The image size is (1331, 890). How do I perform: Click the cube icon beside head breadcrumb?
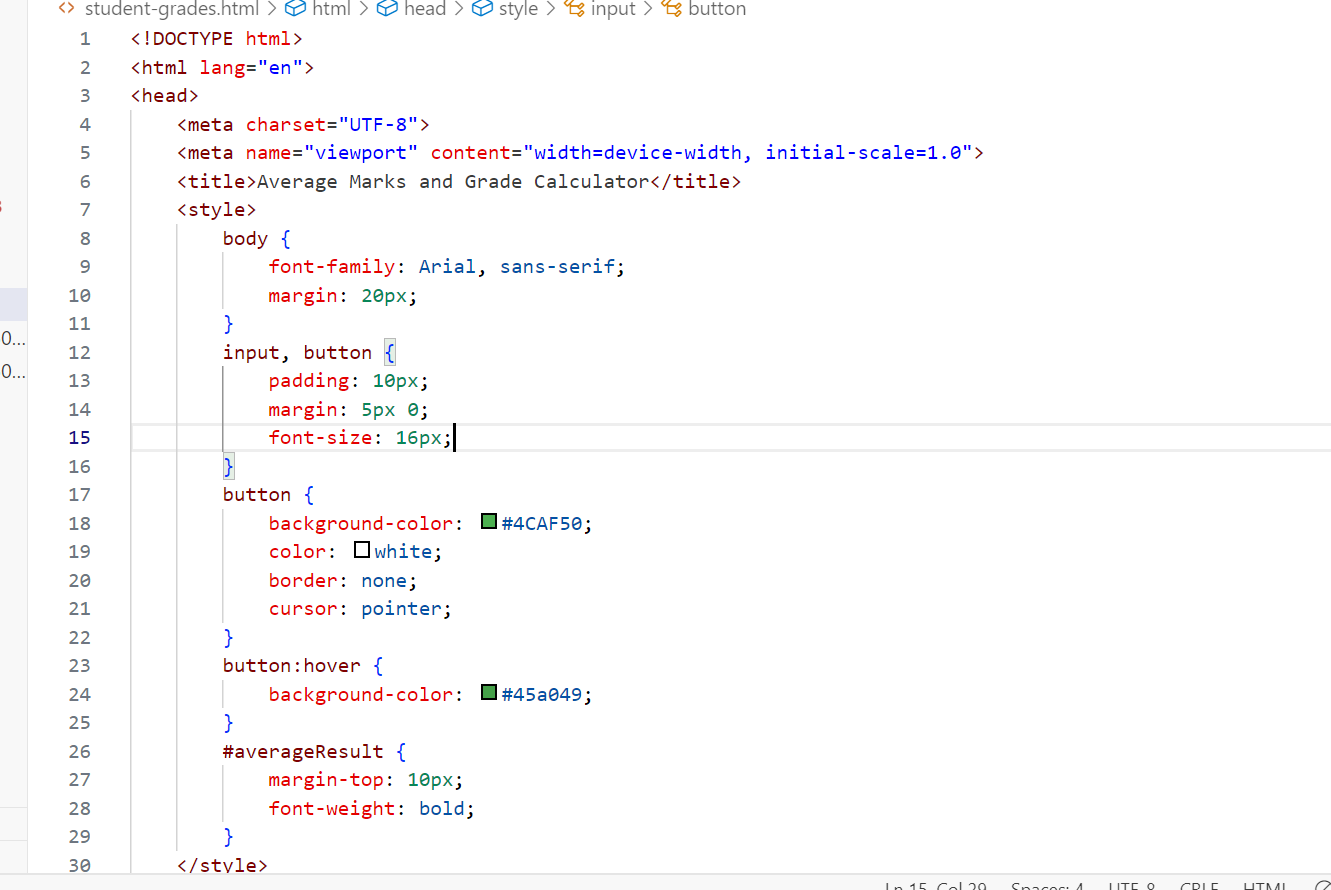coord(387,9)
